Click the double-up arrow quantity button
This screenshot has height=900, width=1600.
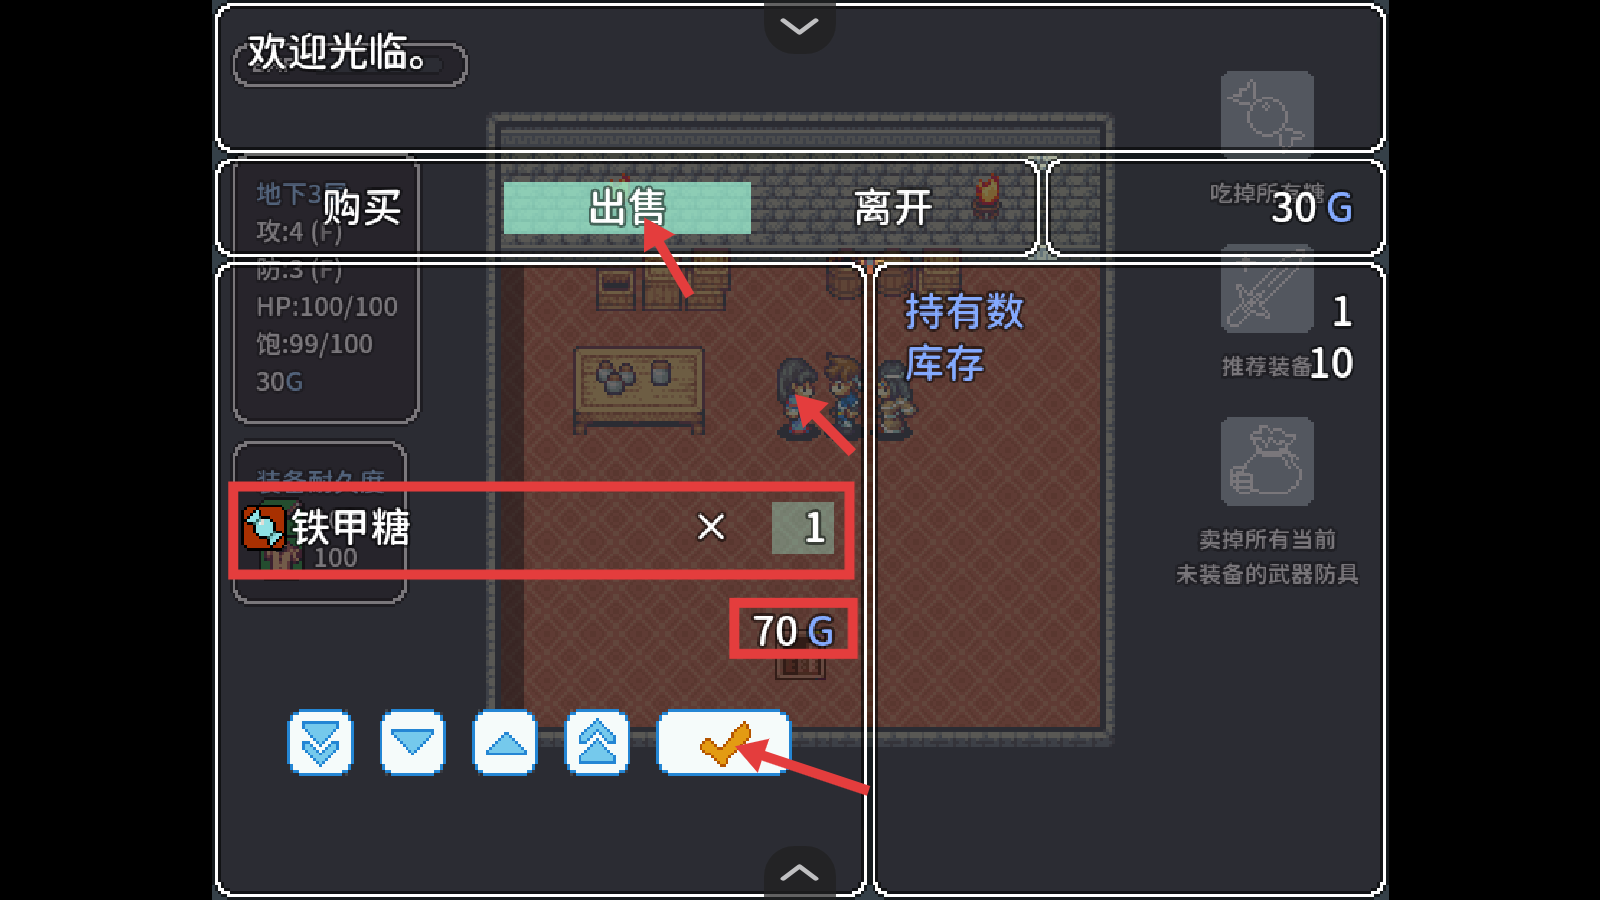click(x=597, y=743)
